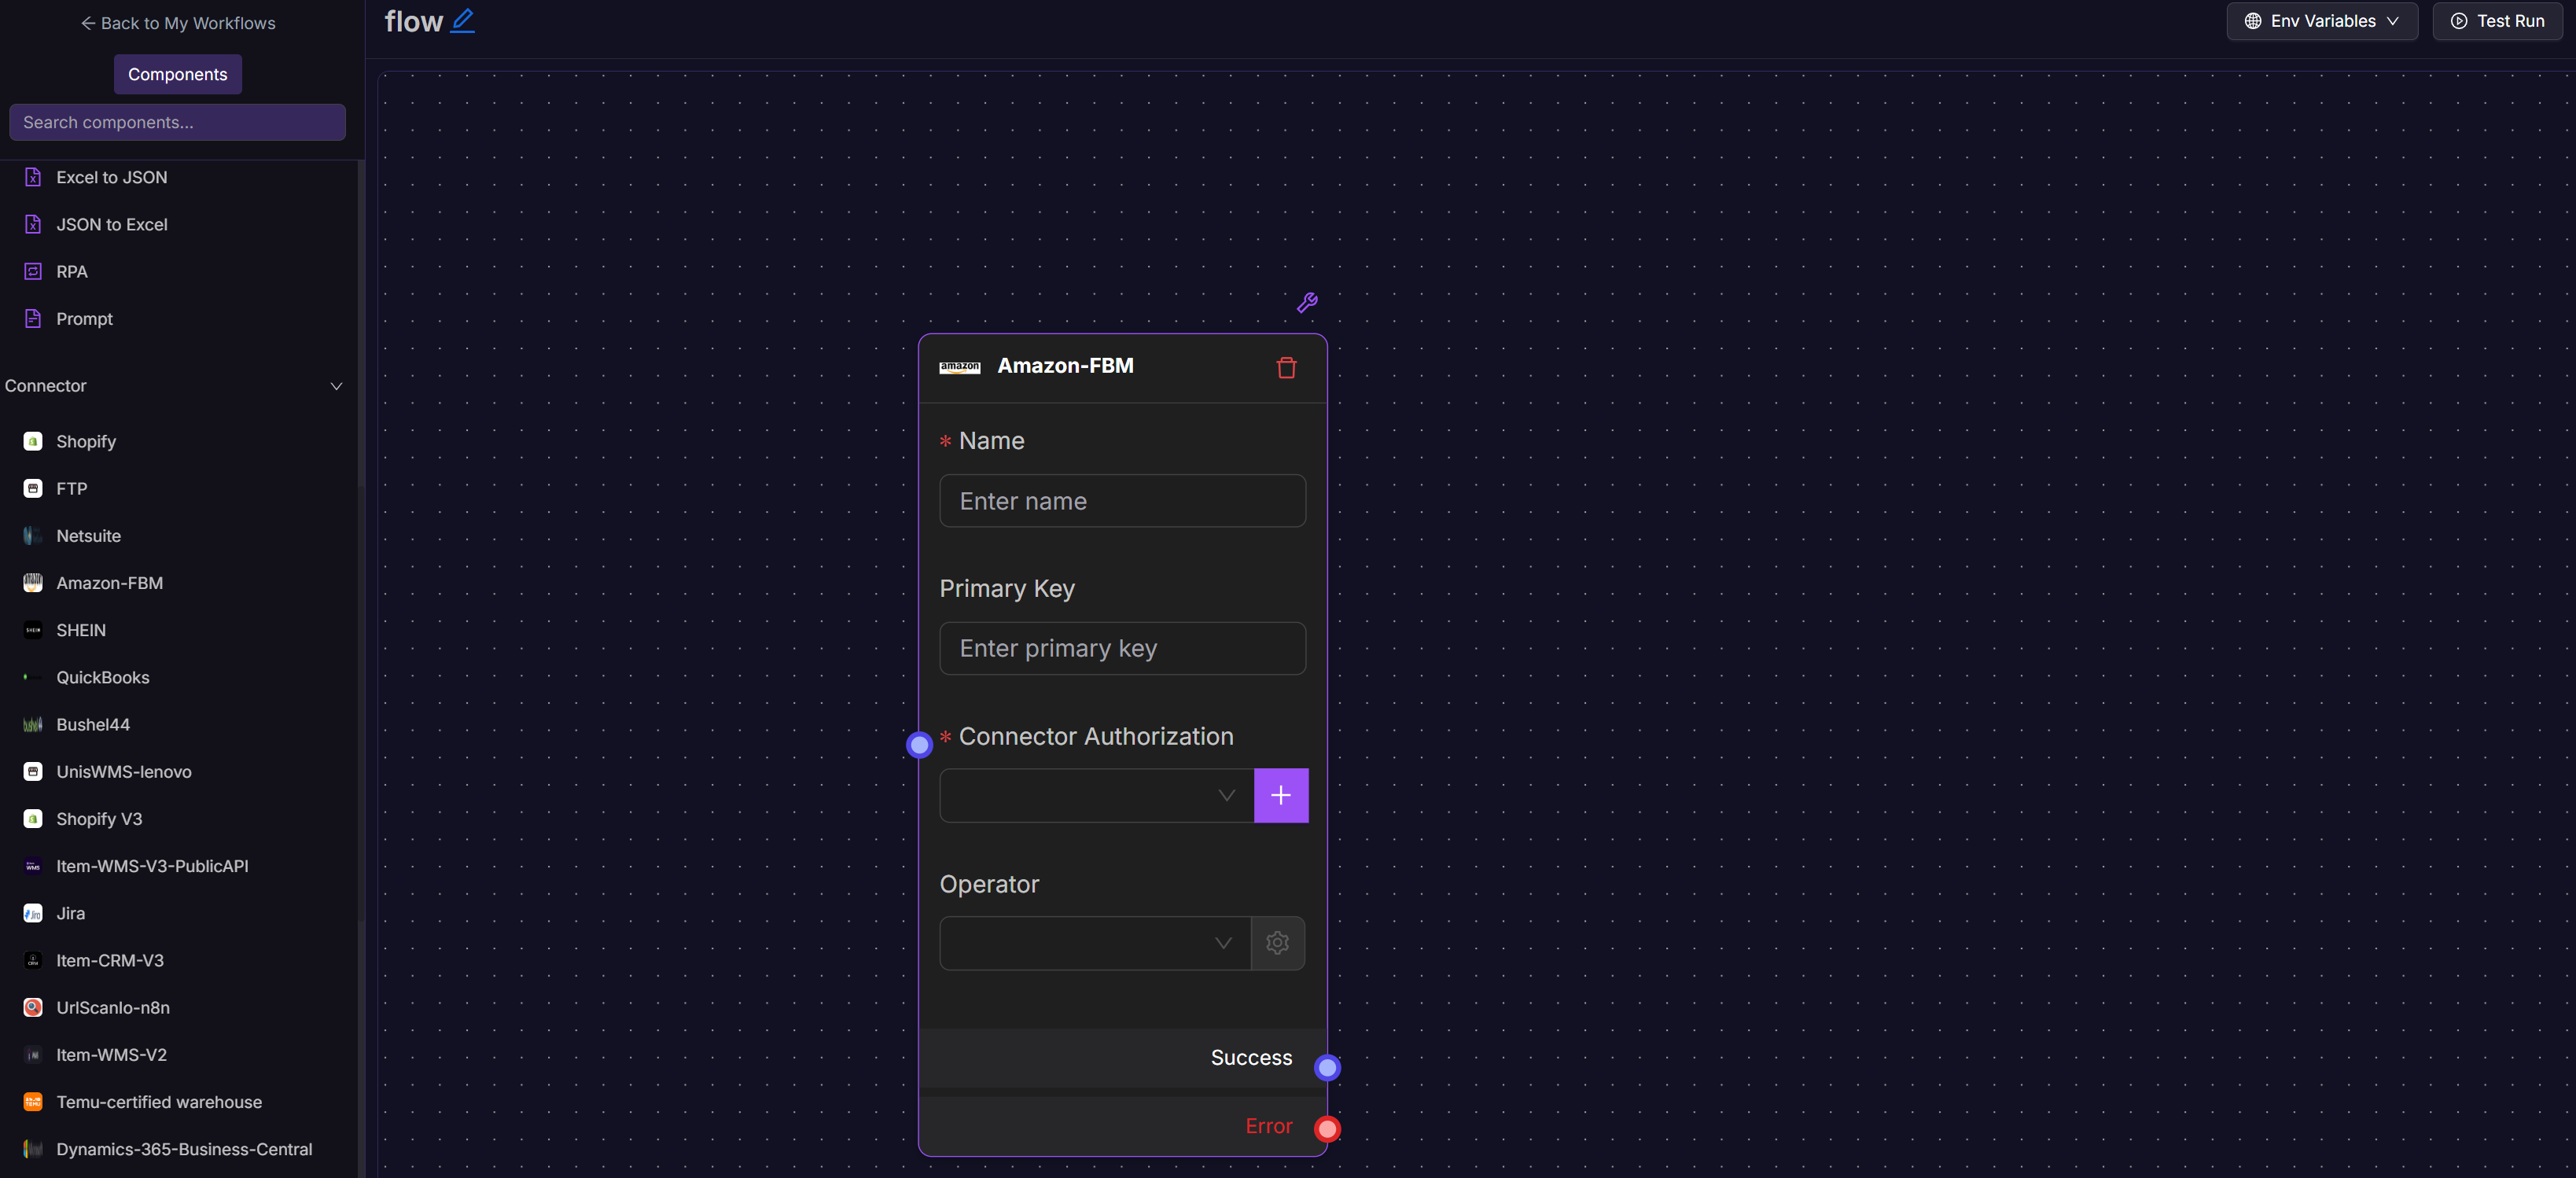2576x1178 pixels.
Task: Start a Test Run
Action: [2497, 21]
